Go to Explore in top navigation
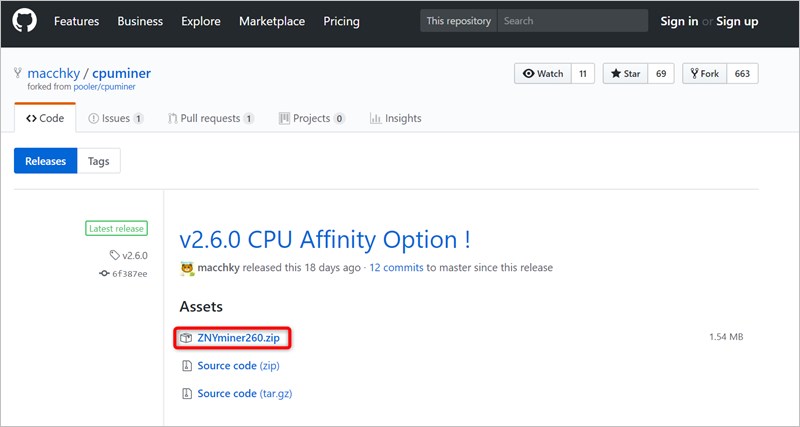Viewport: 800px width, 427px height. coord(201,21)
